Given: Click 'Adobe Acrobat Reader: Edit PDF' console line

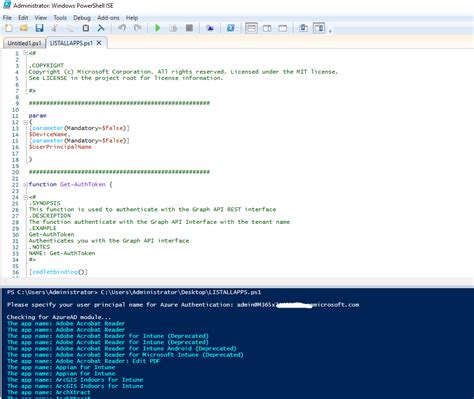Looking at the screenshot, I should 83,361.
